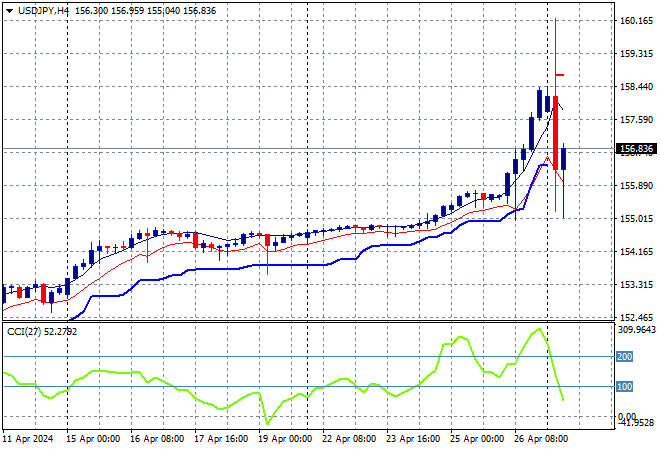Click the 159.315 price scale label
Viewport: 660px width, 450px height.
636,53
